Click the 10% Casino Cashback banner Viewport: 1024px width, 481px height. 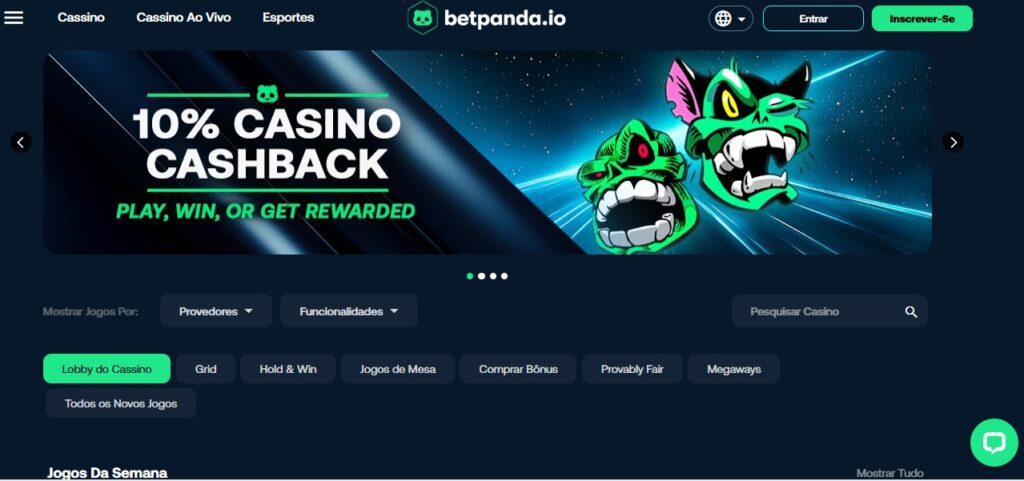(487, 152)
